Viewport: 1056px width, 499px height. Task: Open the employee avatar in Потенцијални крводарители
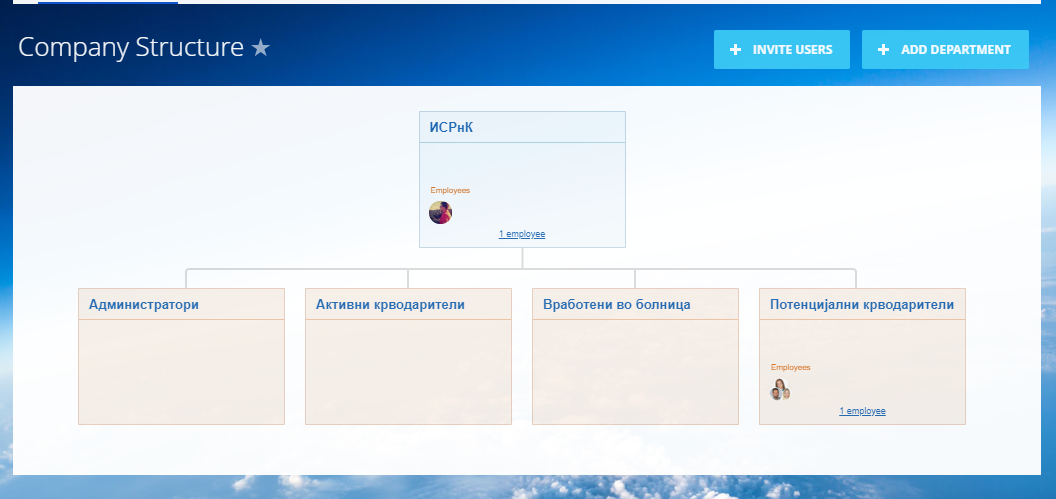780,390
